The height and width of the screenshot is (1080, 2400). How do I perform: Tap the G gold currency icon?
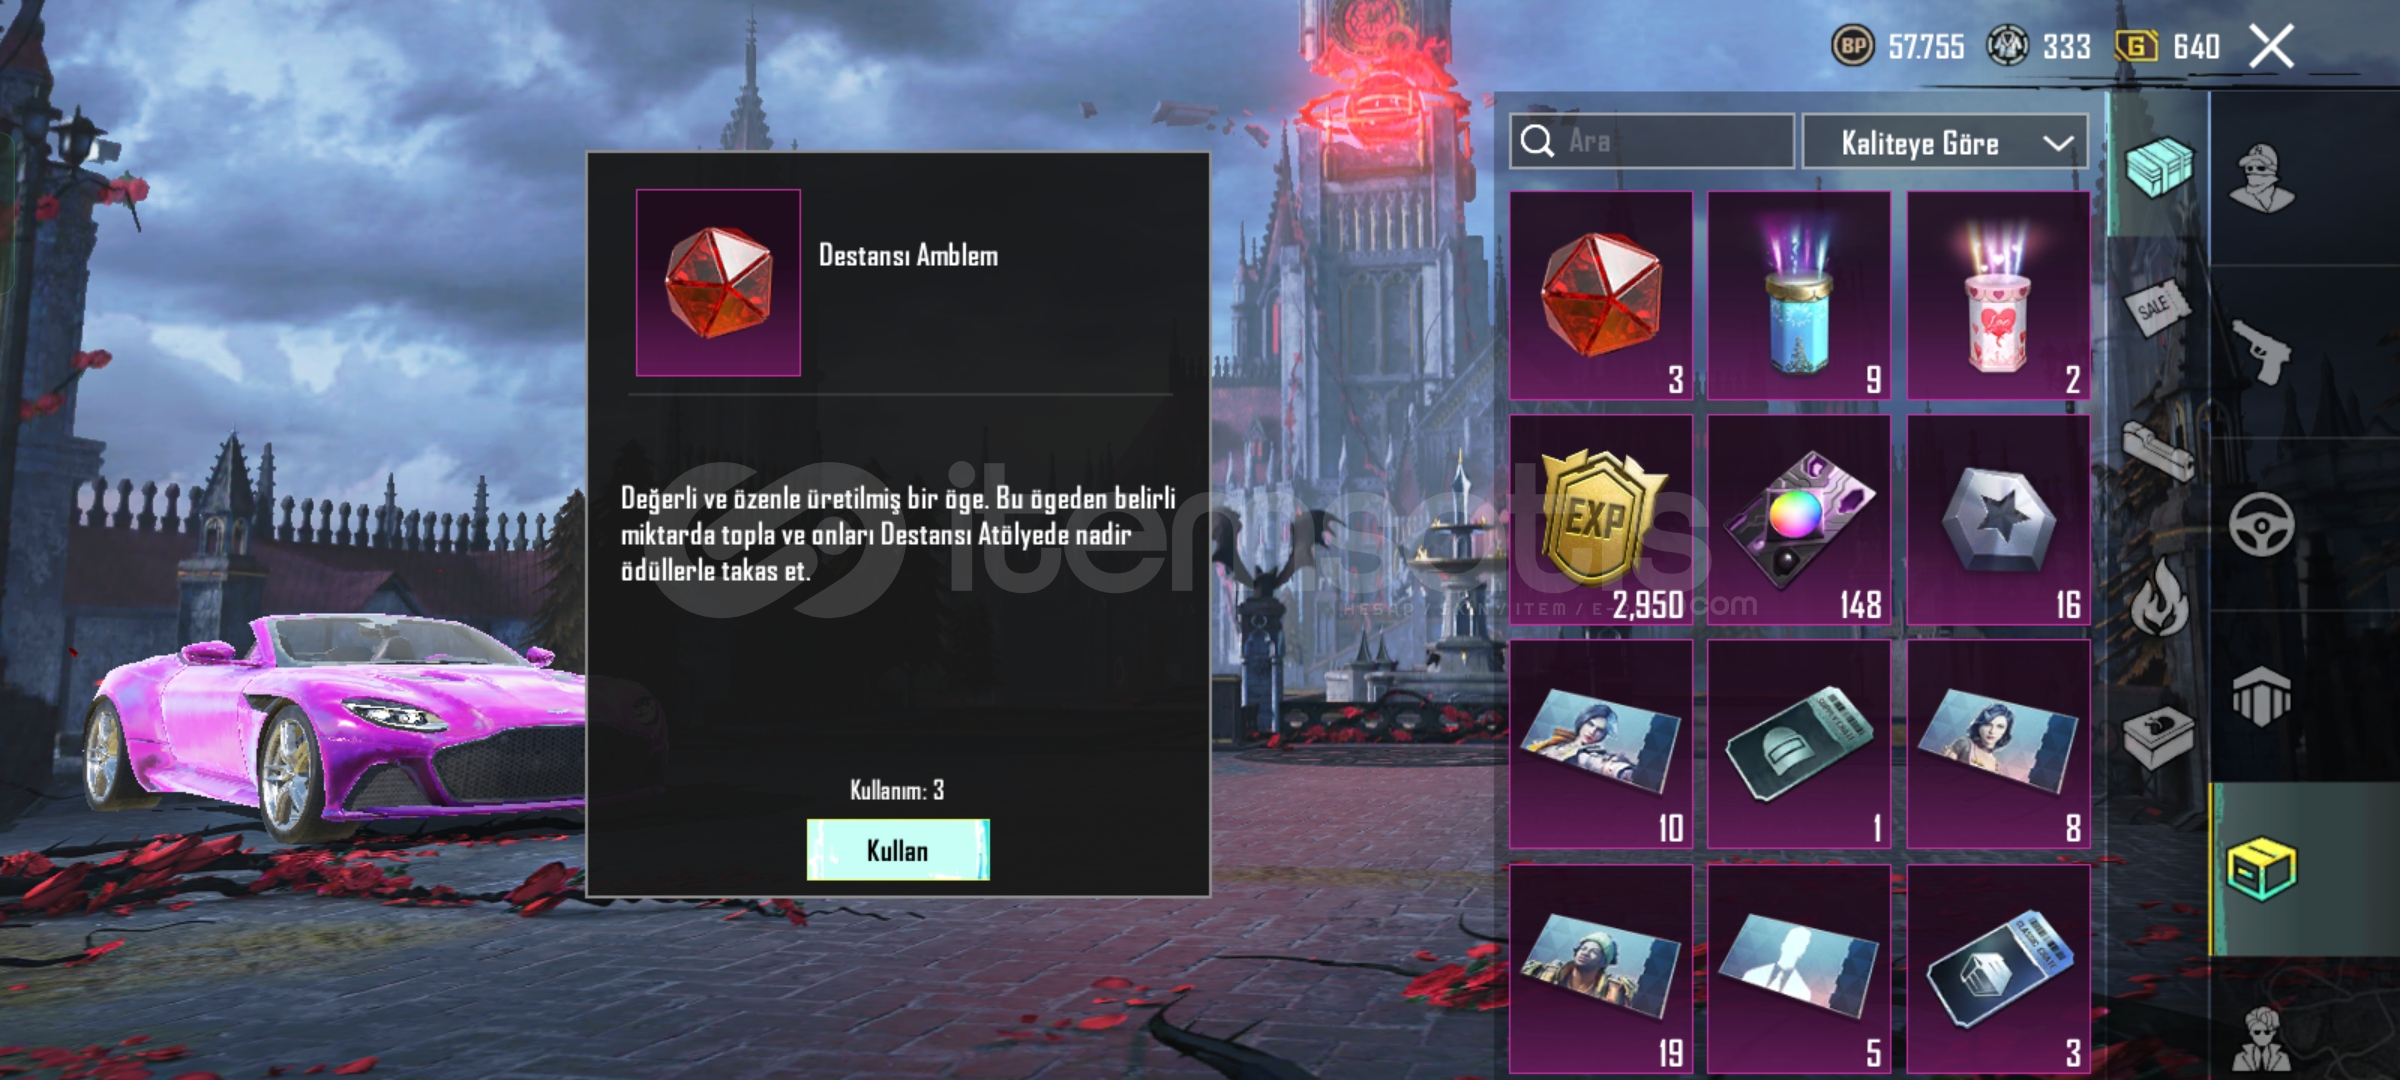2136,46
